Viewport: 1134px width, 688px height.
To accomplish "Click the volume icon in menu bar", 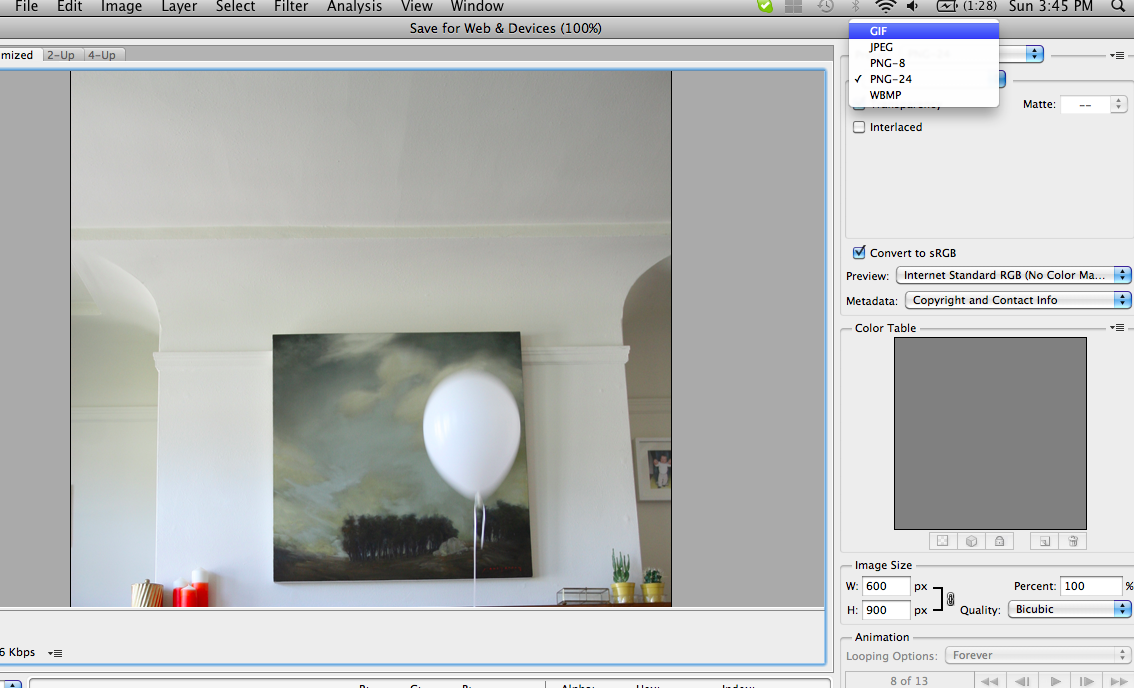I will tap(913, 7).
